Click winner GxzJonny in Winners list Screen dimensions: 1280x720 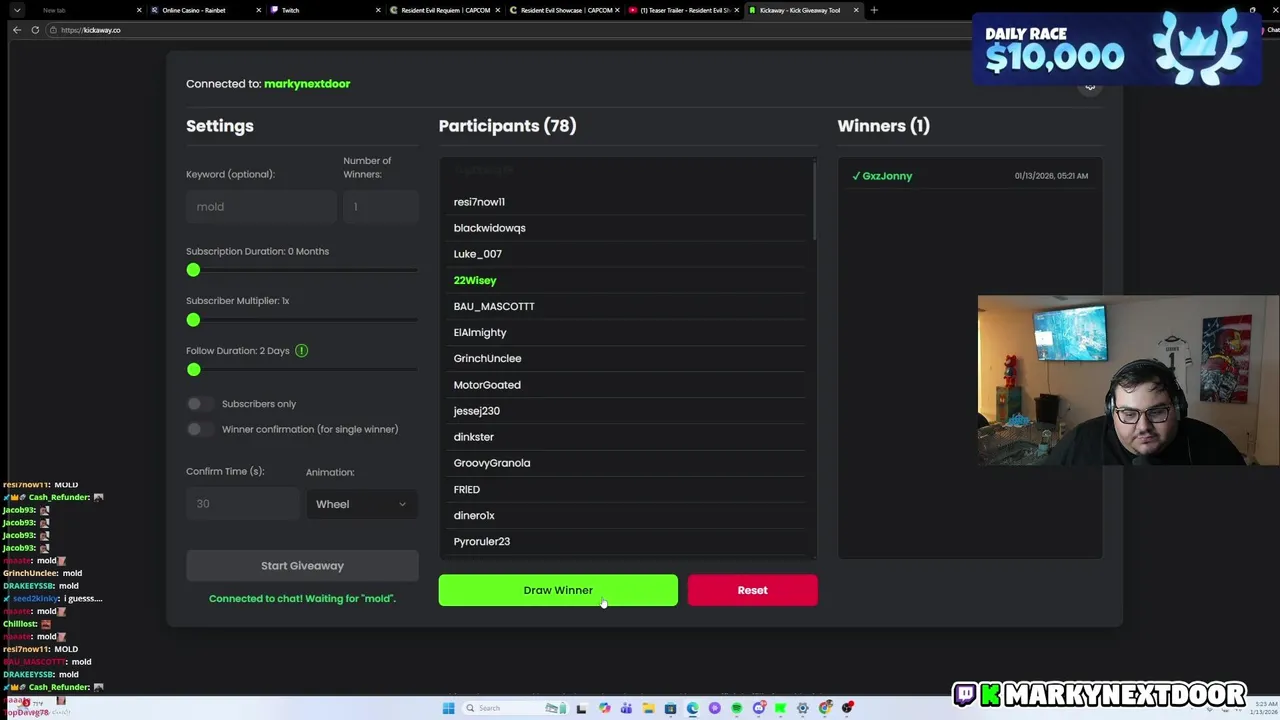[x=887, y=176]
